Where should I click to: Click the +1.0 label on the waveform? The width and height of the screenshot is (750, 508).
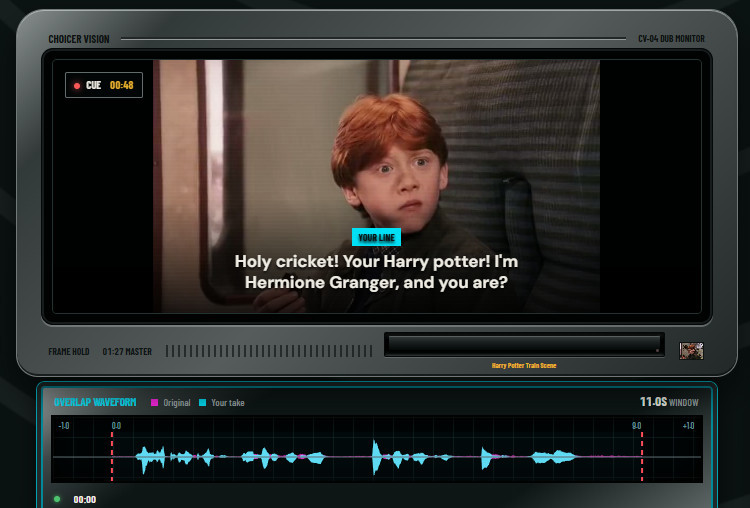688,426
